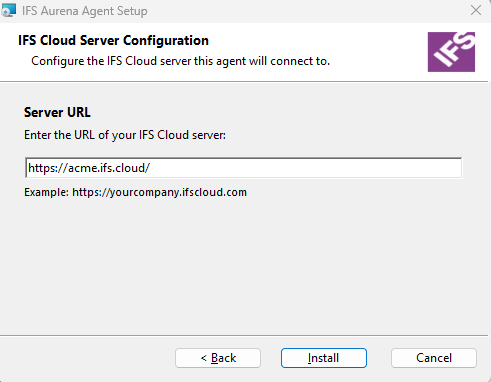491x382 pixels.
Task: Click 'IFS Cloud Server Configuration' title
Action: click(113, 40)
